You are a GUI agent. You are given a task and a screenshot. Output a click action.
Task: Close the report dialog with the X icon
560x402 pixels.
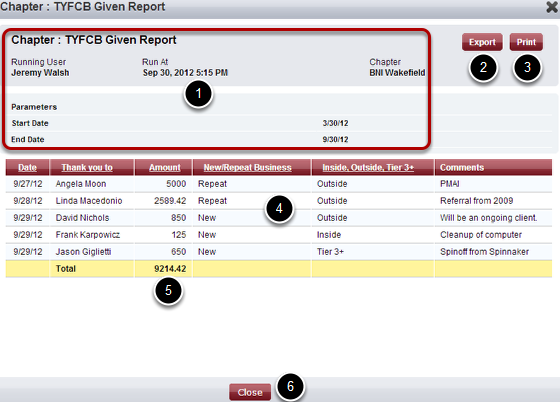(552, 7)
